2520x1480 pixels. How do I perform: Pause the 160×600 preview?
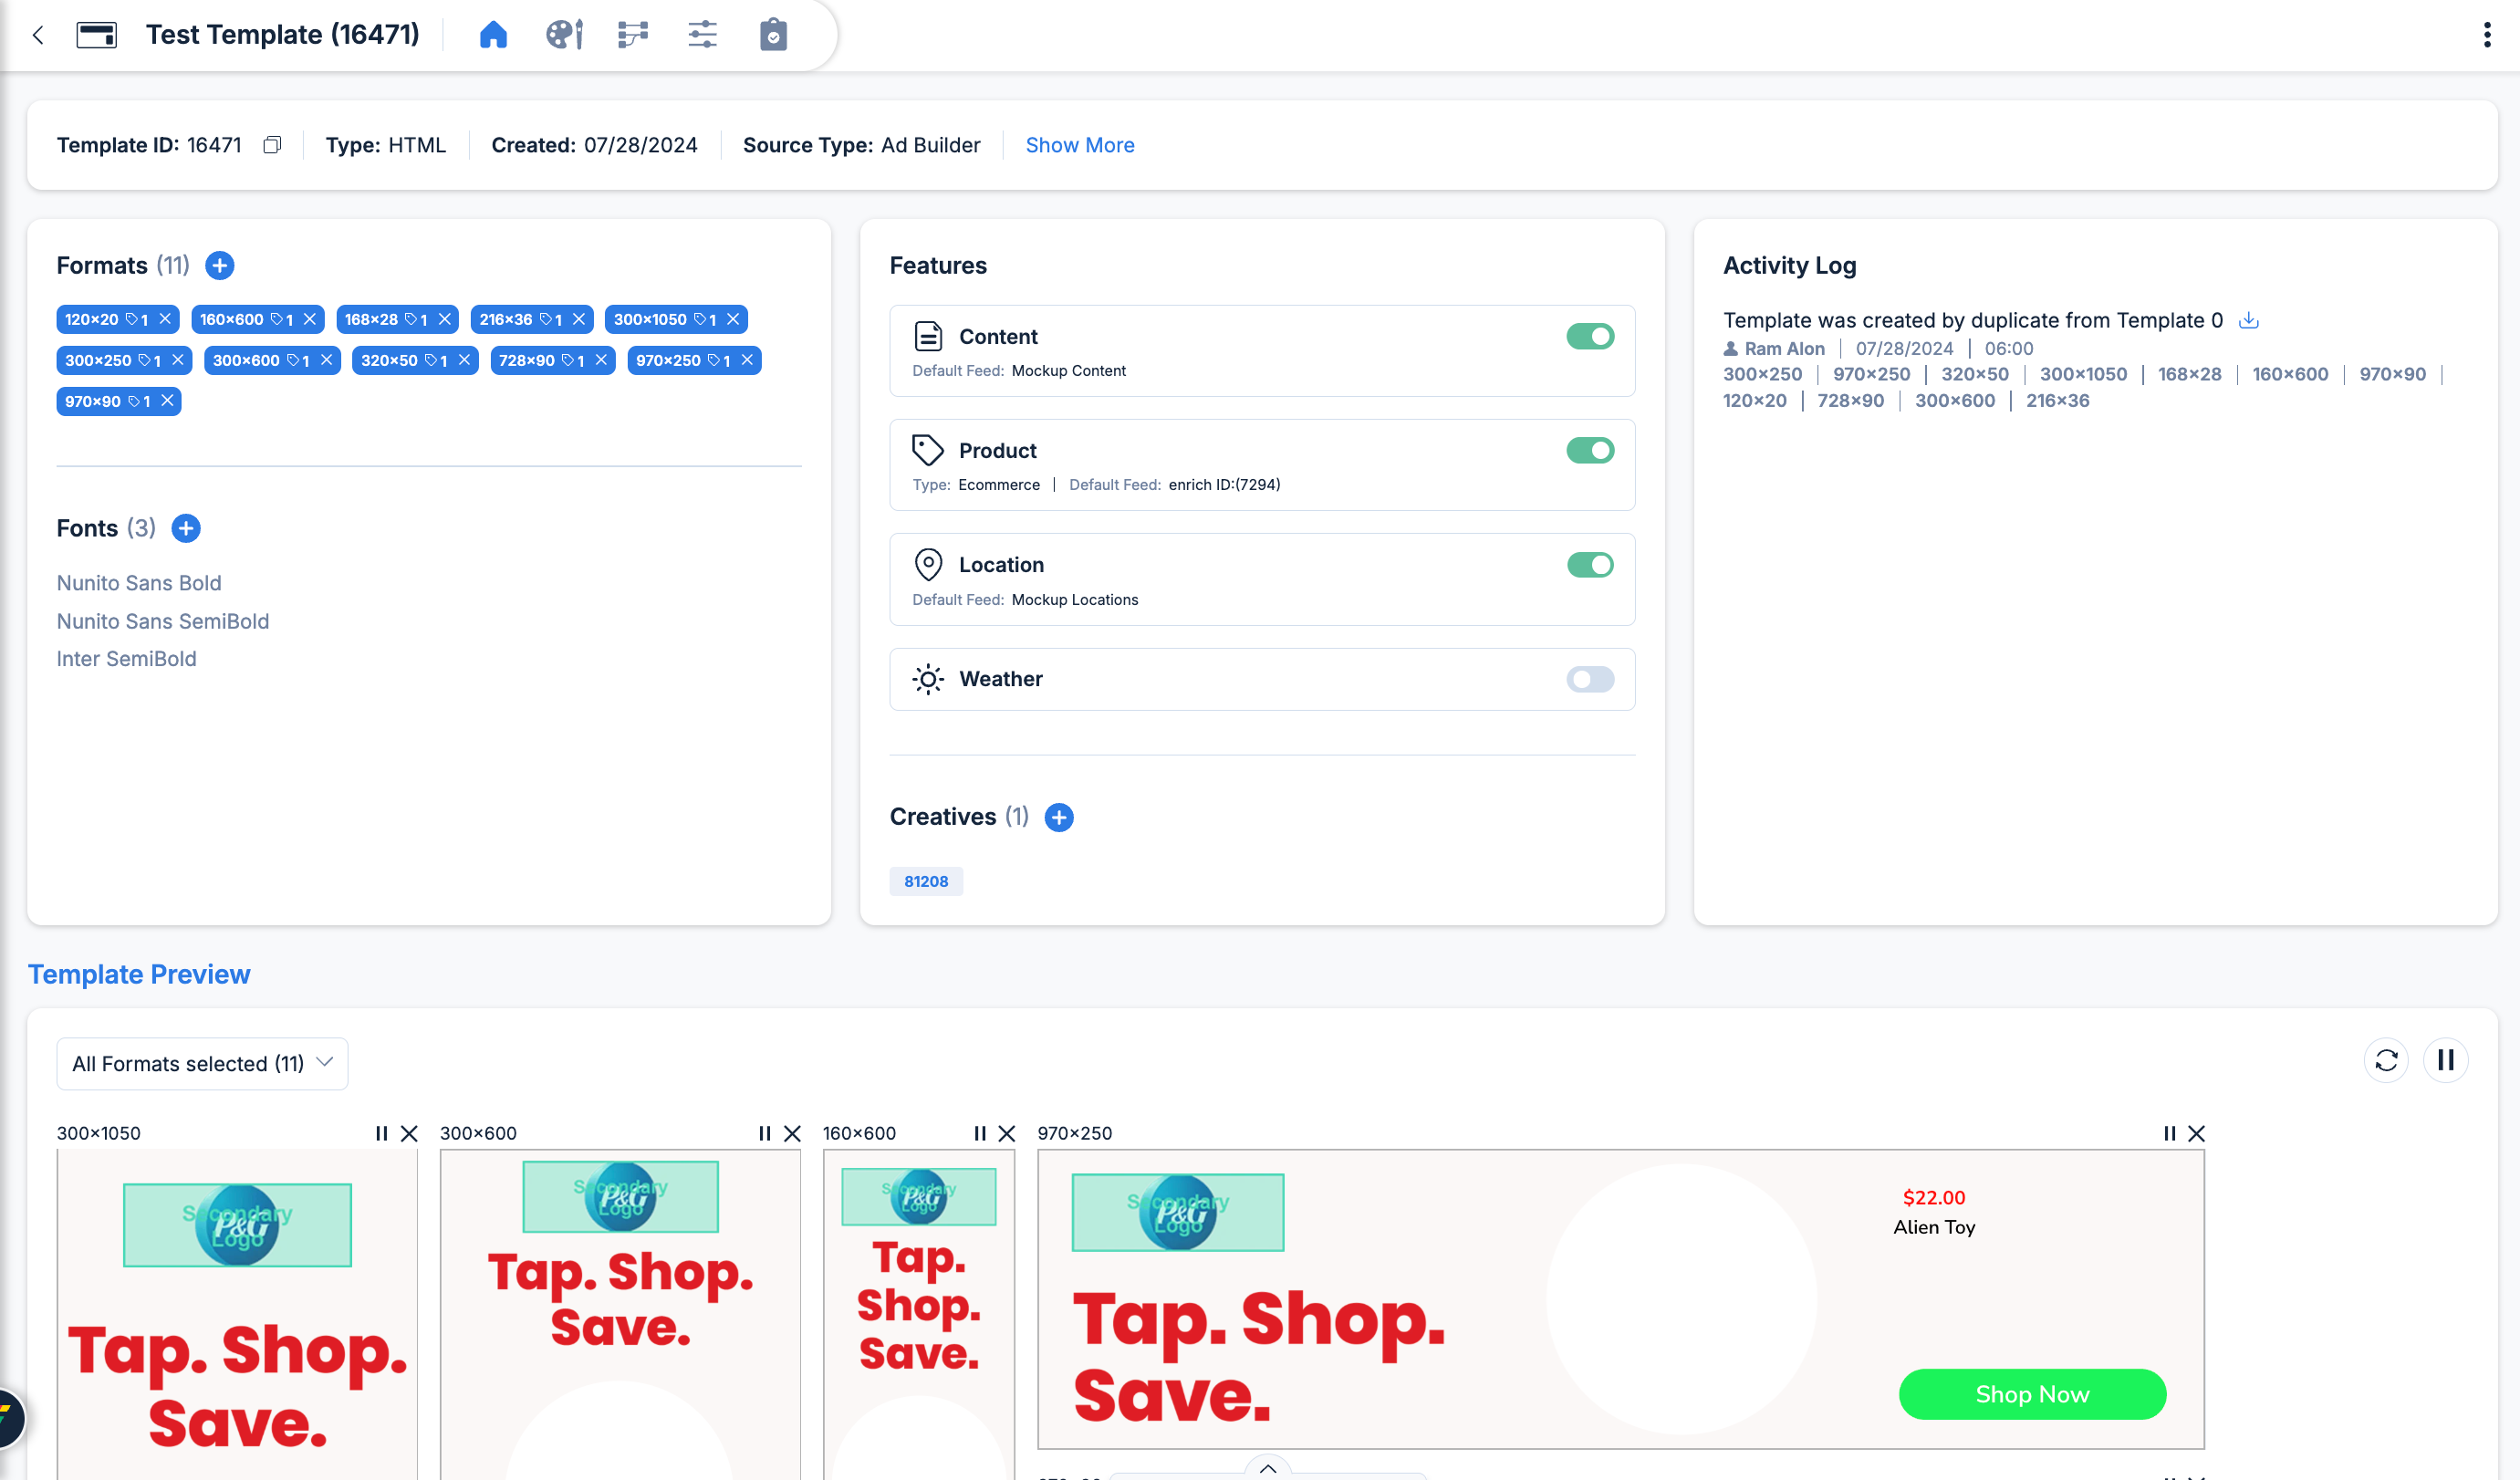(980, 1133)
